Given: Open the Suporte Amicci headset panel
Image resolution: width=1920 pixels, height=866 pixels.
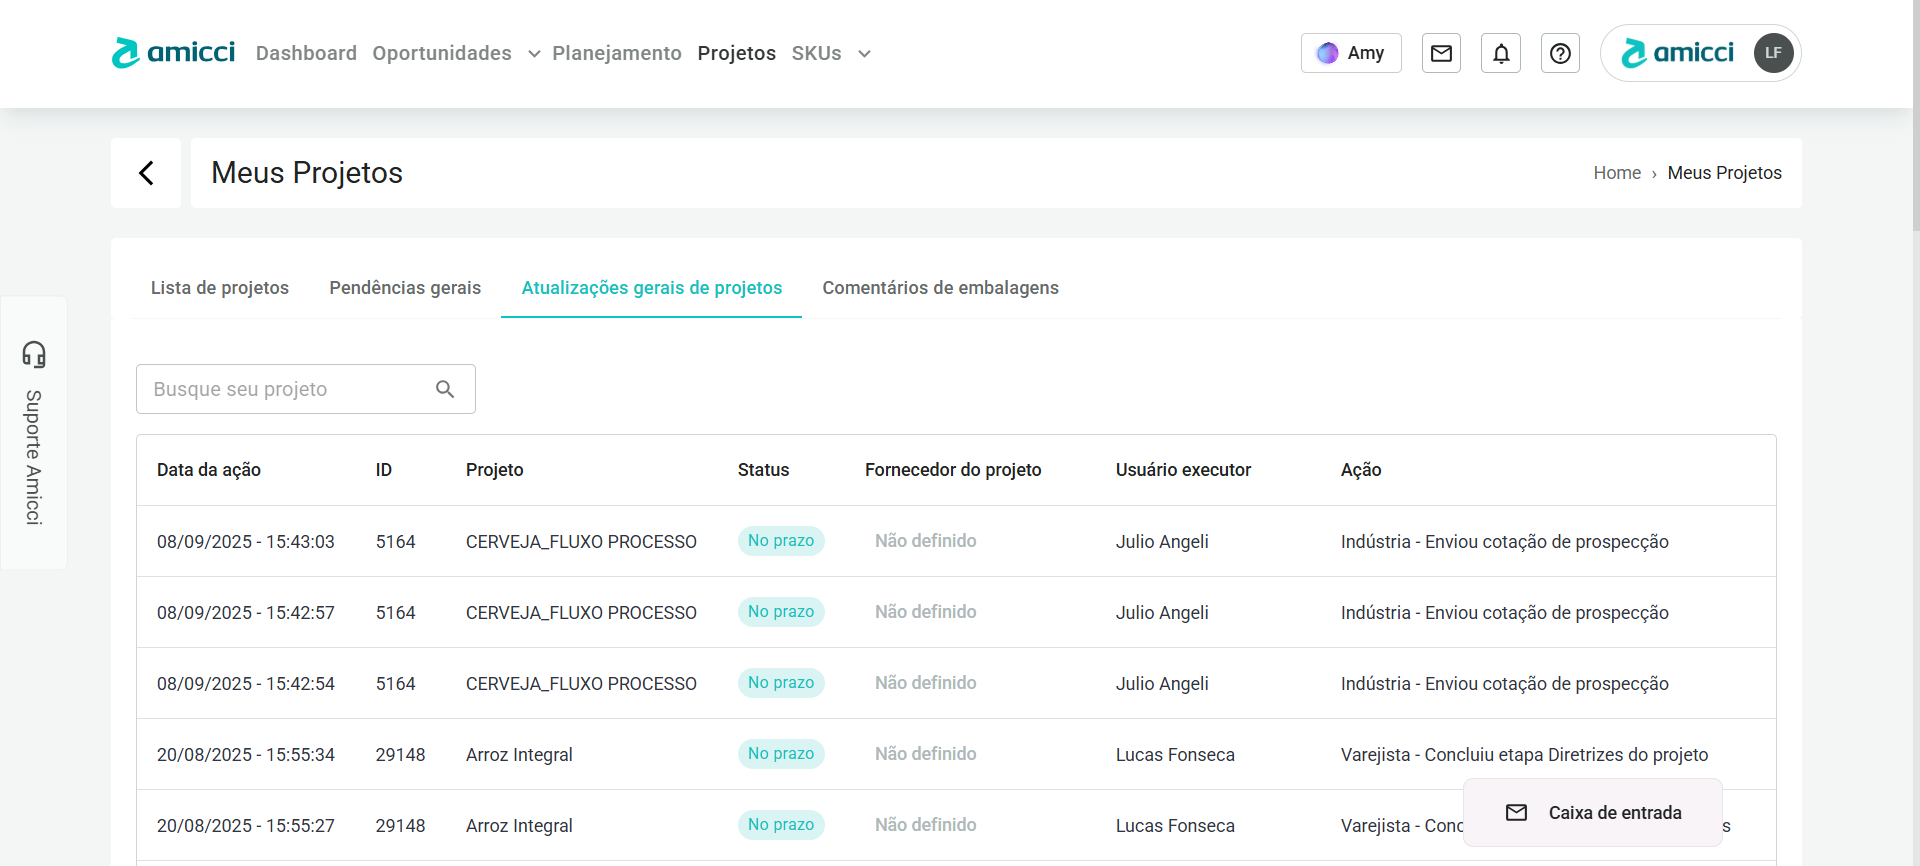Looking at the screenshot, I should tap(34, 432).
